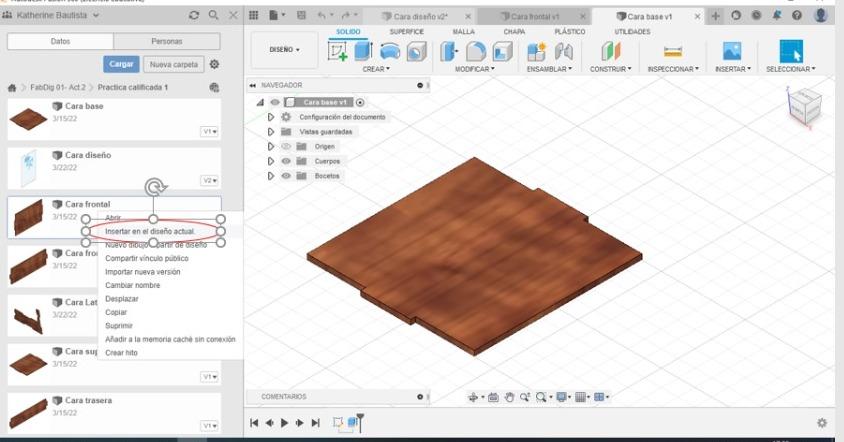
Task: Click the Pan hand tool
Action: pos(509,397)
